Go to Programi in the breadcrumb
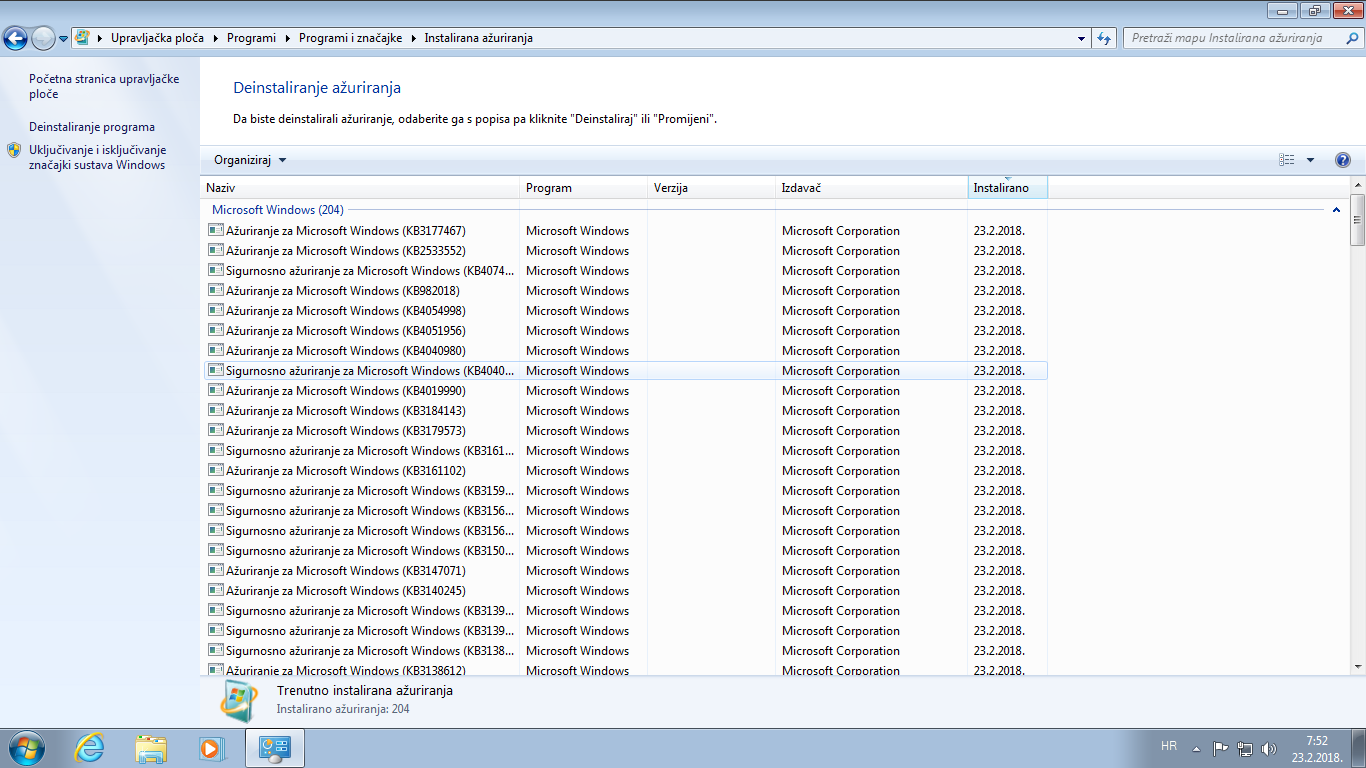This screenshot has width=1366, height=768. click(251, 38)
